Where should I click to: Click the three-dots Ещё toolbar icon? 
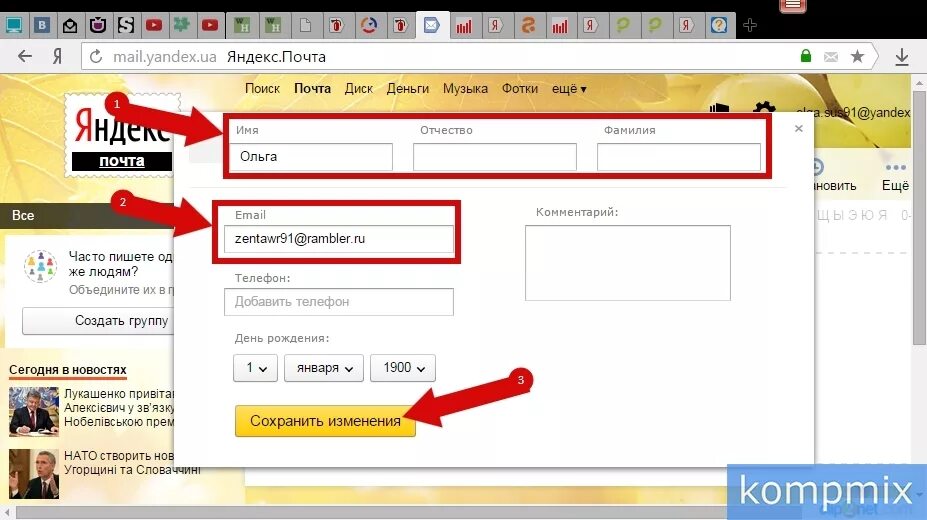(896, 167)
